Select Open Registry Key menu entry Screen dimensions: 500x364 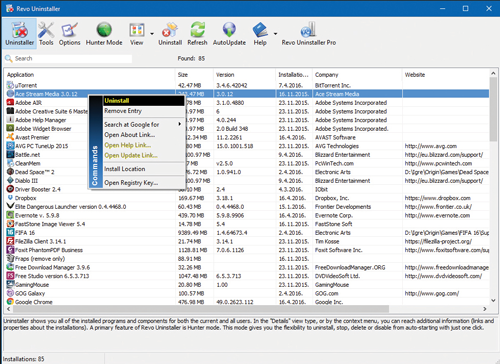(x=143, y=183)
